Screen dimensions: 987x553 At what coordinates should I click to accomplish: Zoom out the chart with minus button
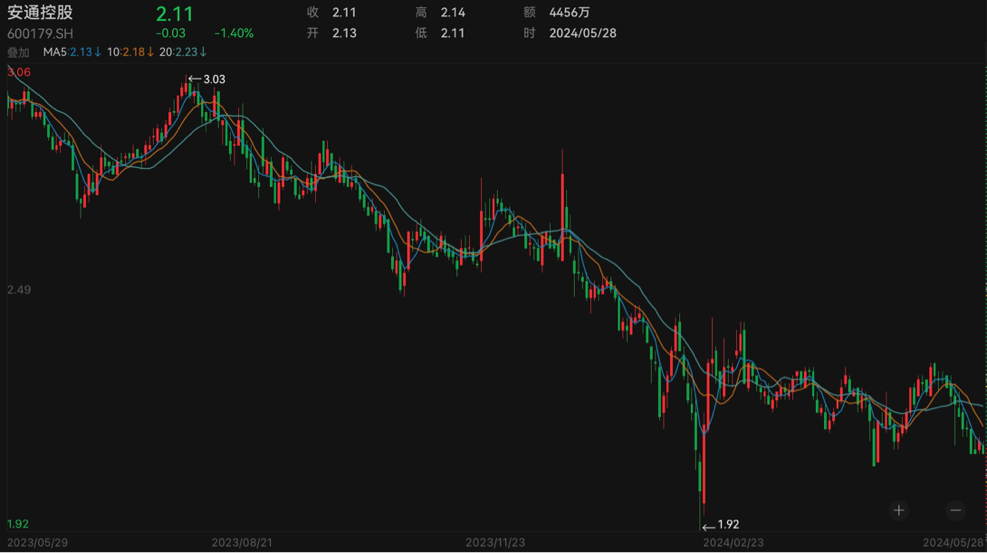[x=956, y=510]
